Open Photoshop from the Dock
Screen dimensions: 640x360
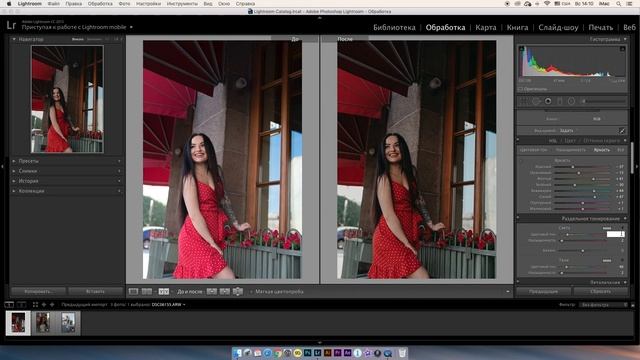tap(307, 353)
